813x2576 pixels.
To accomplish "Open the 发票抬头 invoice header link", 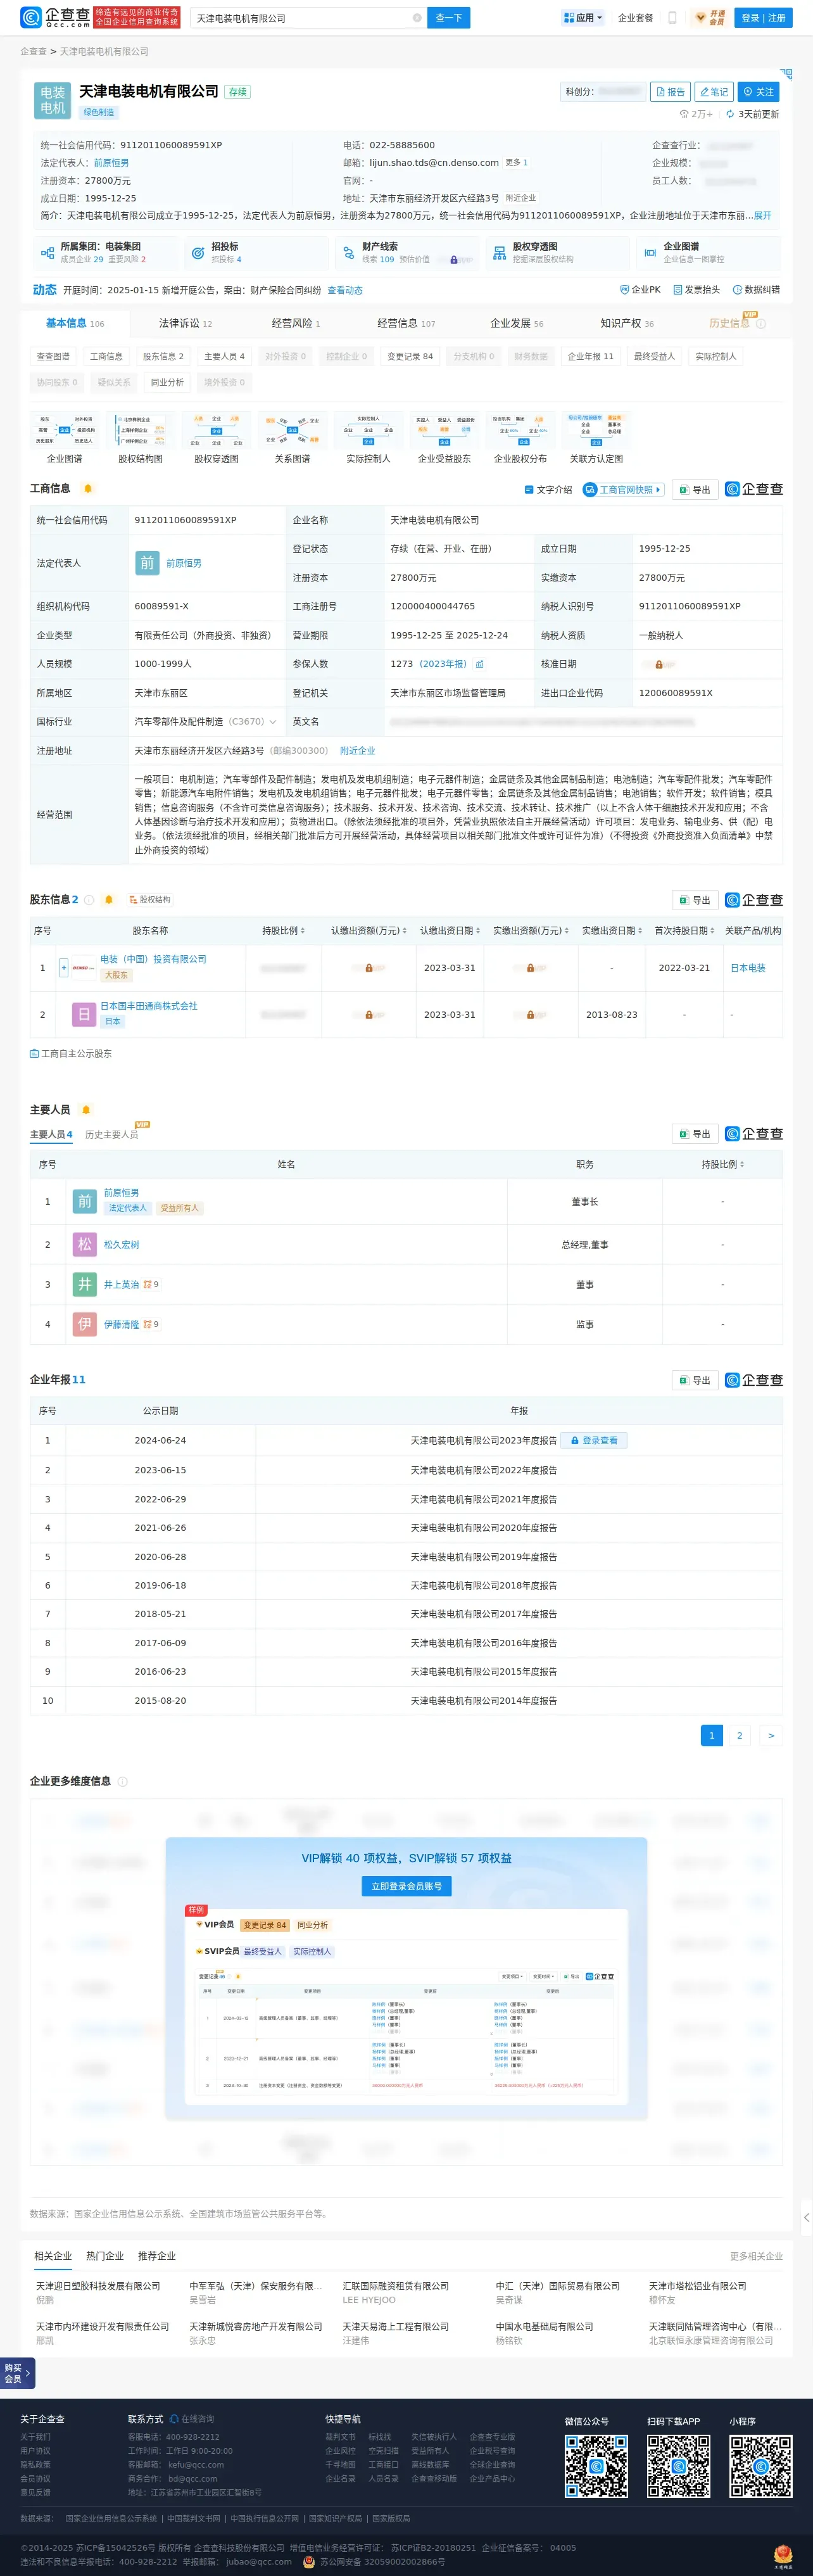I will pyautogui.click(x=697, y=290).
